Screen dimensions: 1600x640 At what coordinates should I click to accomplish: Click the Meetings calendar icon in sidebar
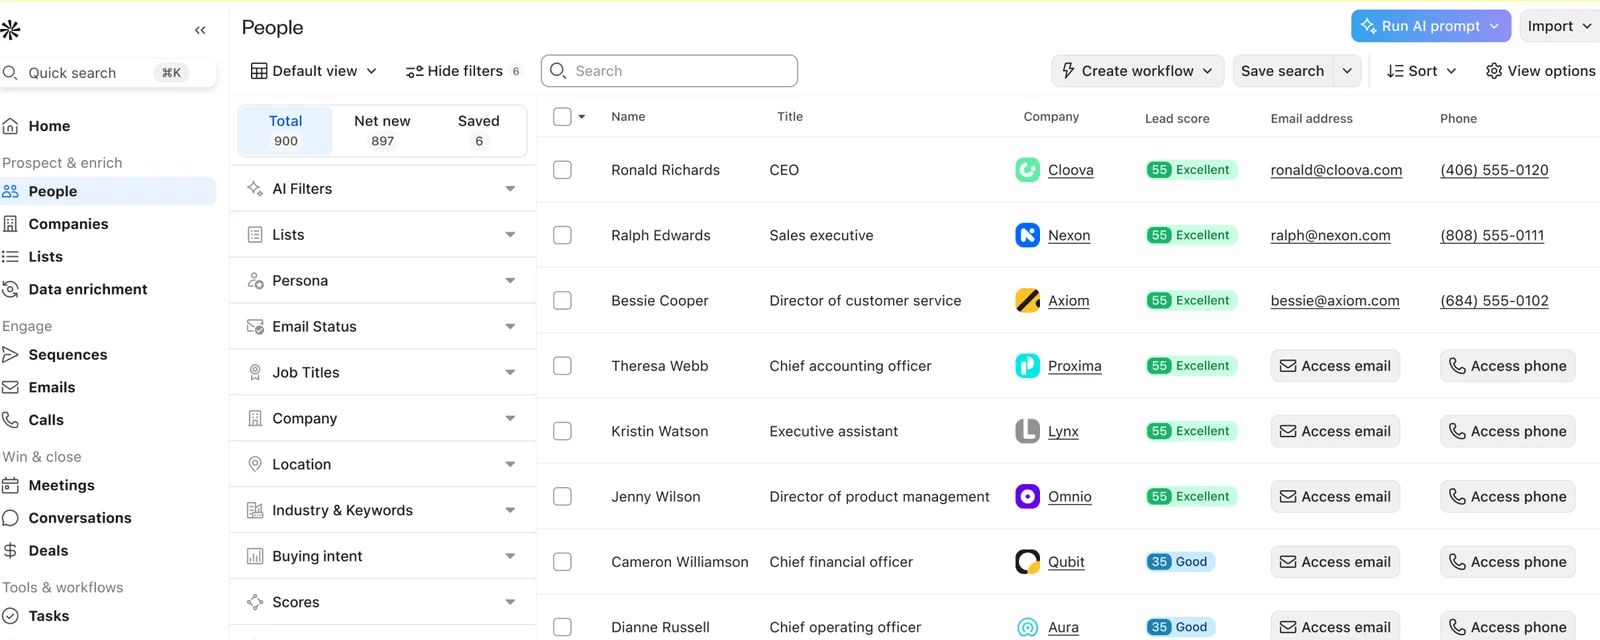(10, 485)
